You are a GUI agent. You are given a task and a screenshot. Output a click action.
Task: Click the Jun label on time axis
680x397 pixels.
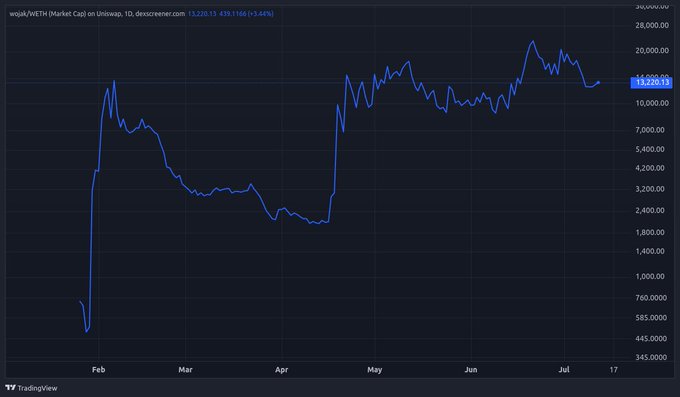471,370
